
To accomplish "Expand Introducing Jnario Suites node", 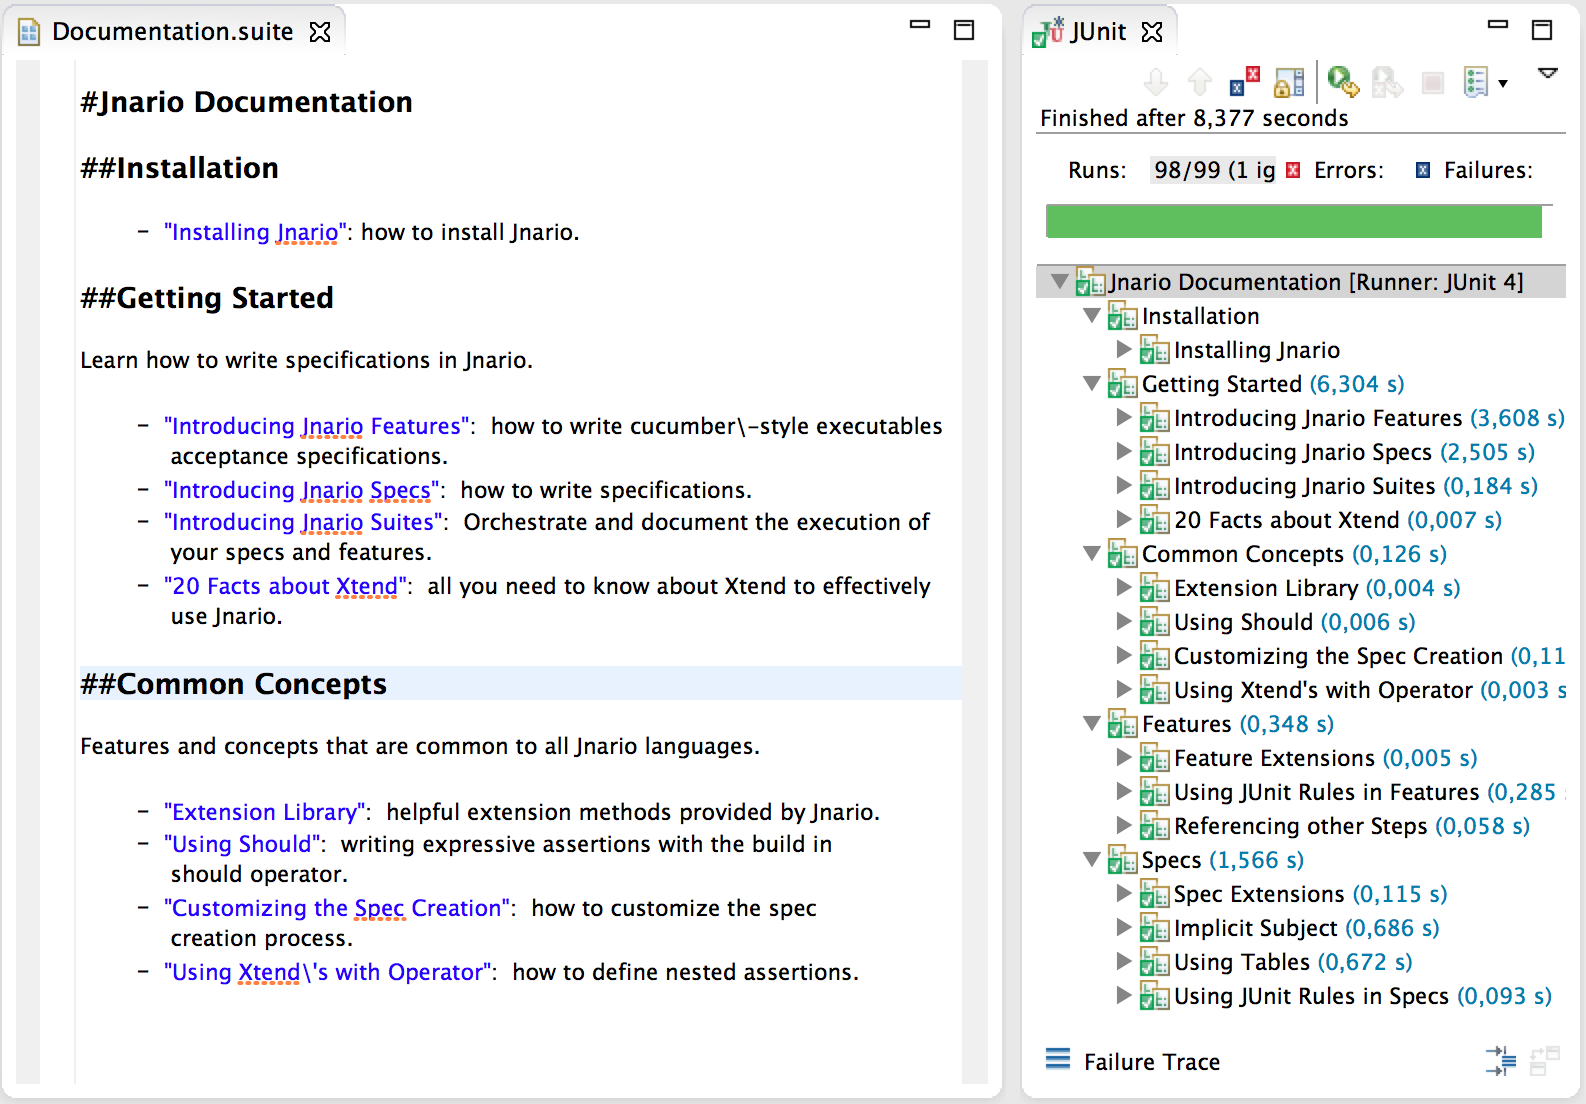I will click(x=1124, y=486).
